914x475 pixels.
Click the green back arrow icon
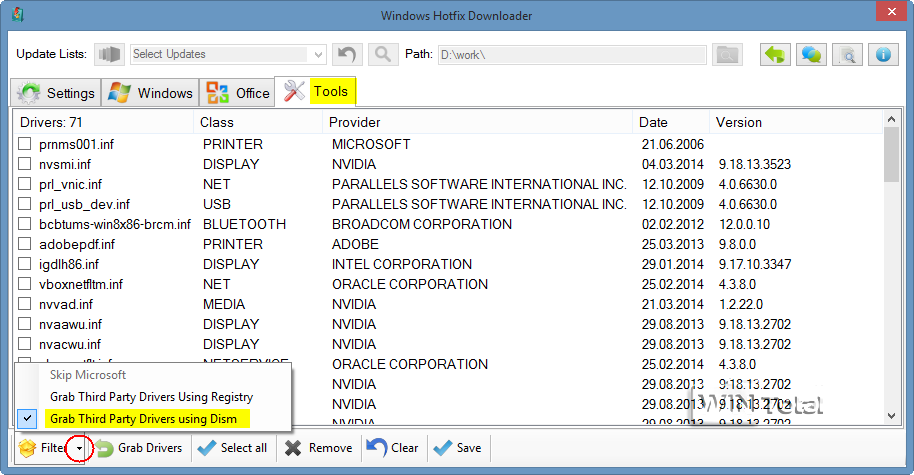pos(776,54)
